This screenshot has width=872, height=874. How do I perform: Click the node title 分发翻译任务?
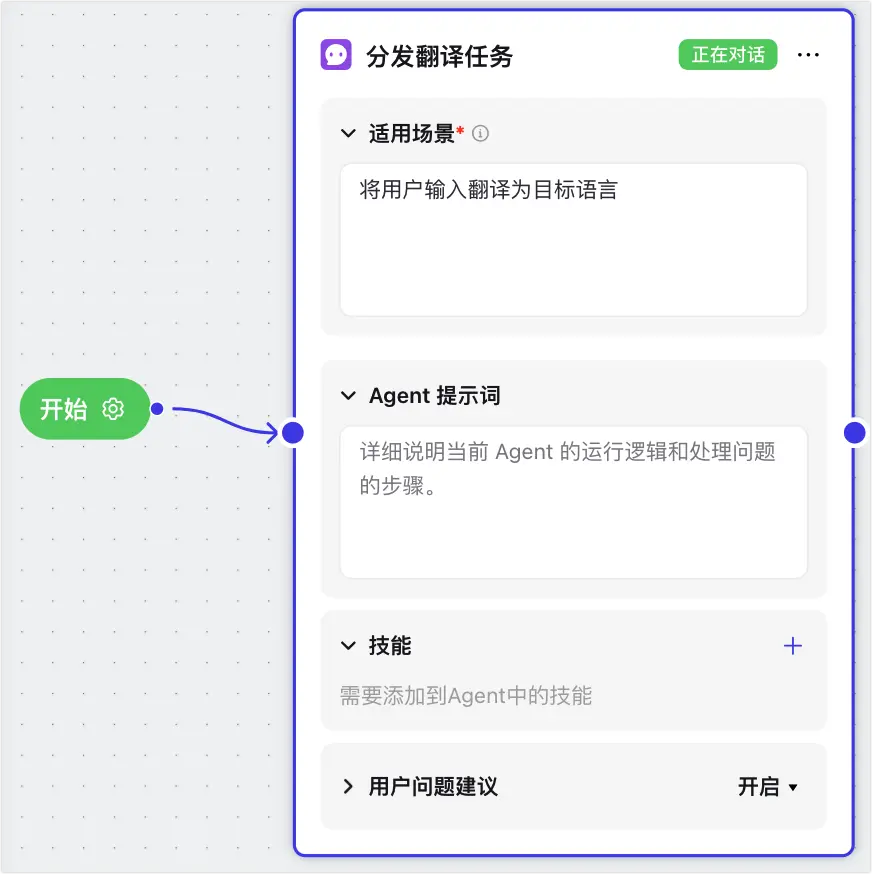(x=437, y=55)
